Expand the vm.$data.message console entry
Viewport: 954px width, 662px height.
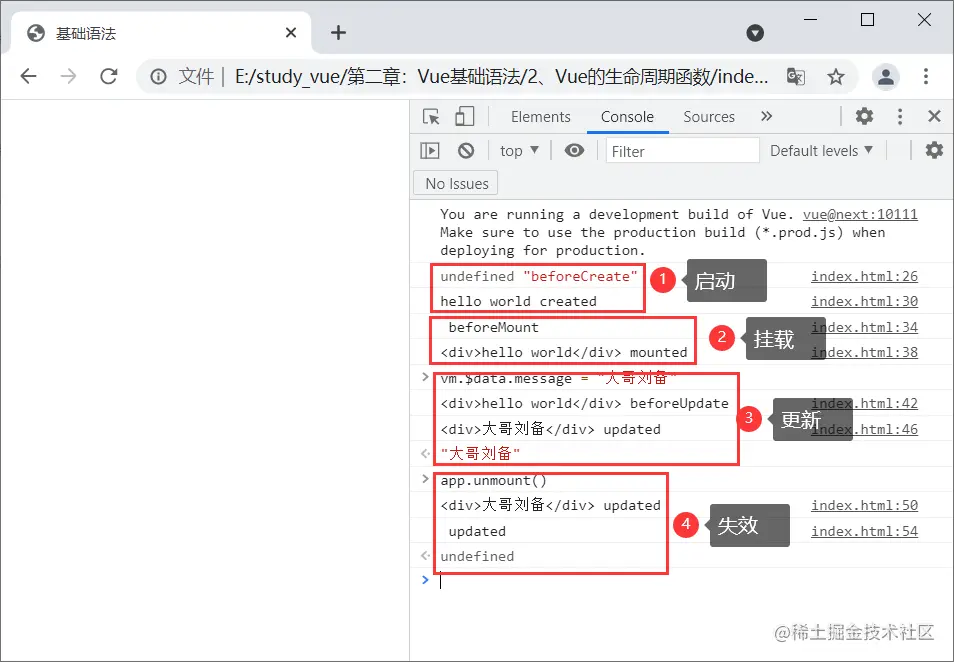click(424, 377)
